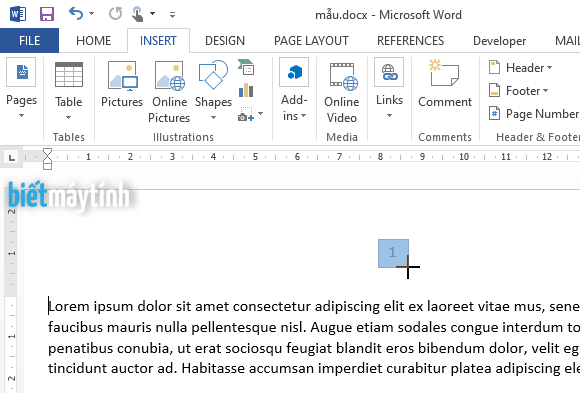The image size is (580, 393).
Task: Click the page number 1 text box
Action: [x=393, y=253]
